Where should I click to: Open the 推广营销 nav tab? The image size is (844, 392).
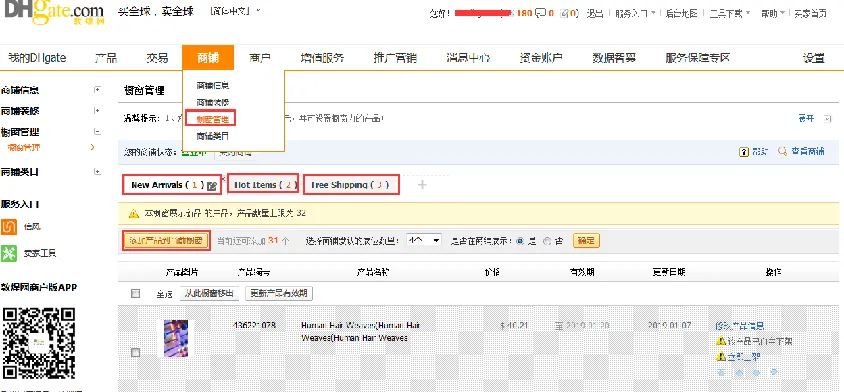(395, 58)
